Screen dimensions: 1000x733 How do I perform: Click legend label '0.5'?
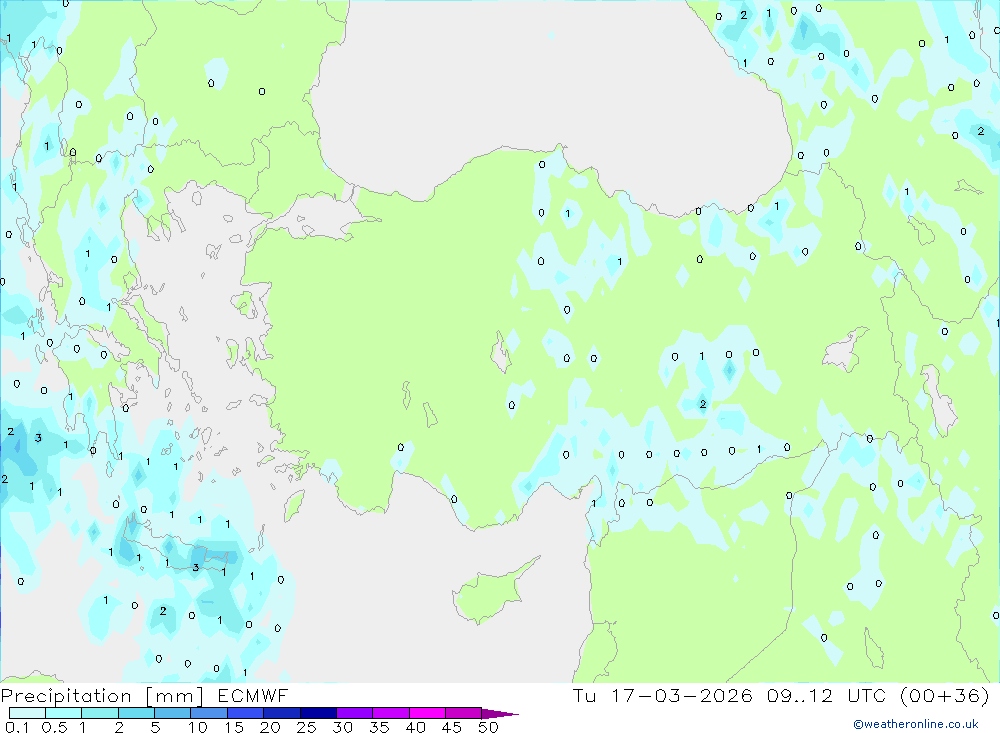[54, 727]
